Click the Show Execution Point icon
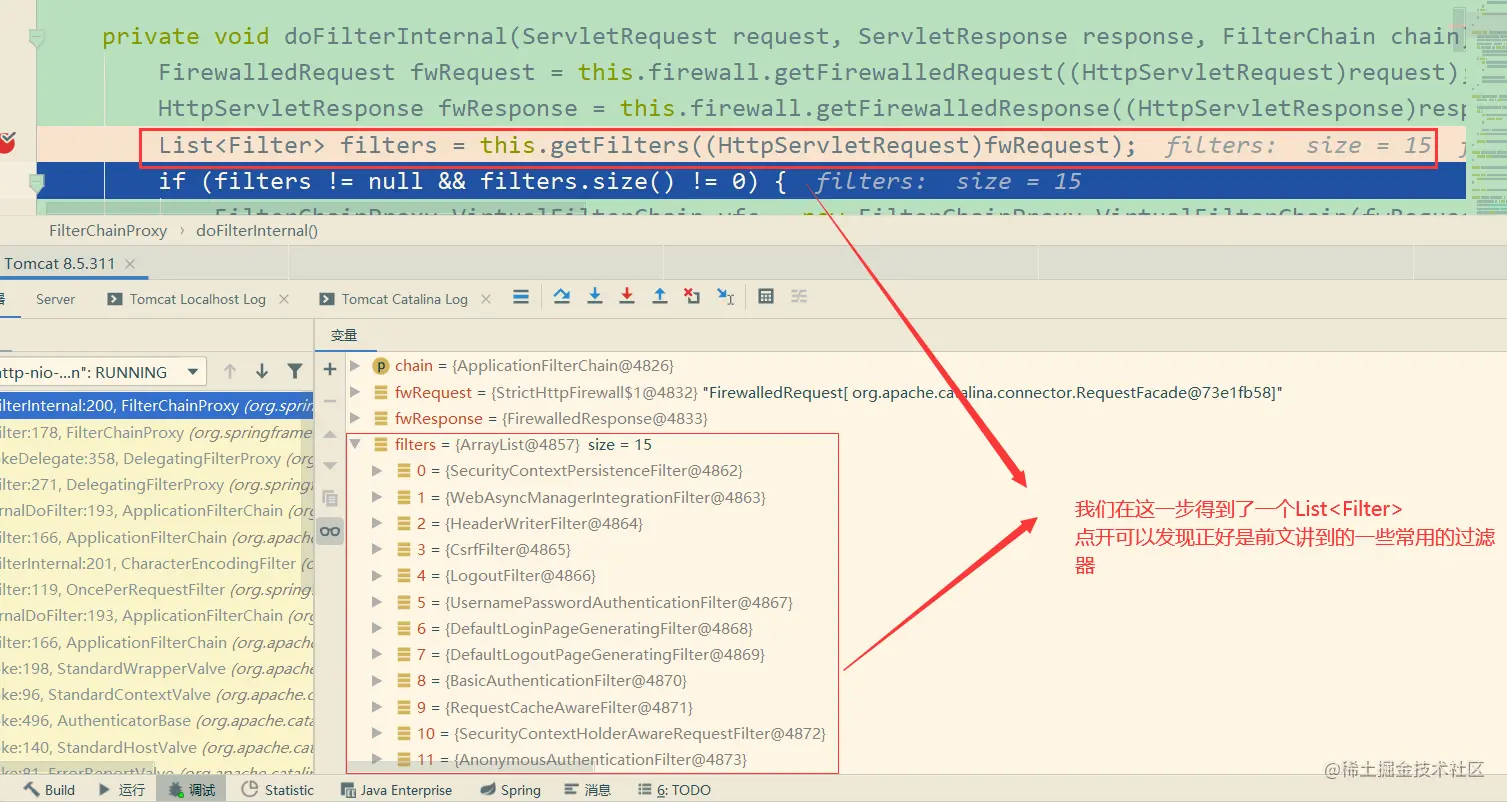The image size is (1507, 802). tap(520, 297)
